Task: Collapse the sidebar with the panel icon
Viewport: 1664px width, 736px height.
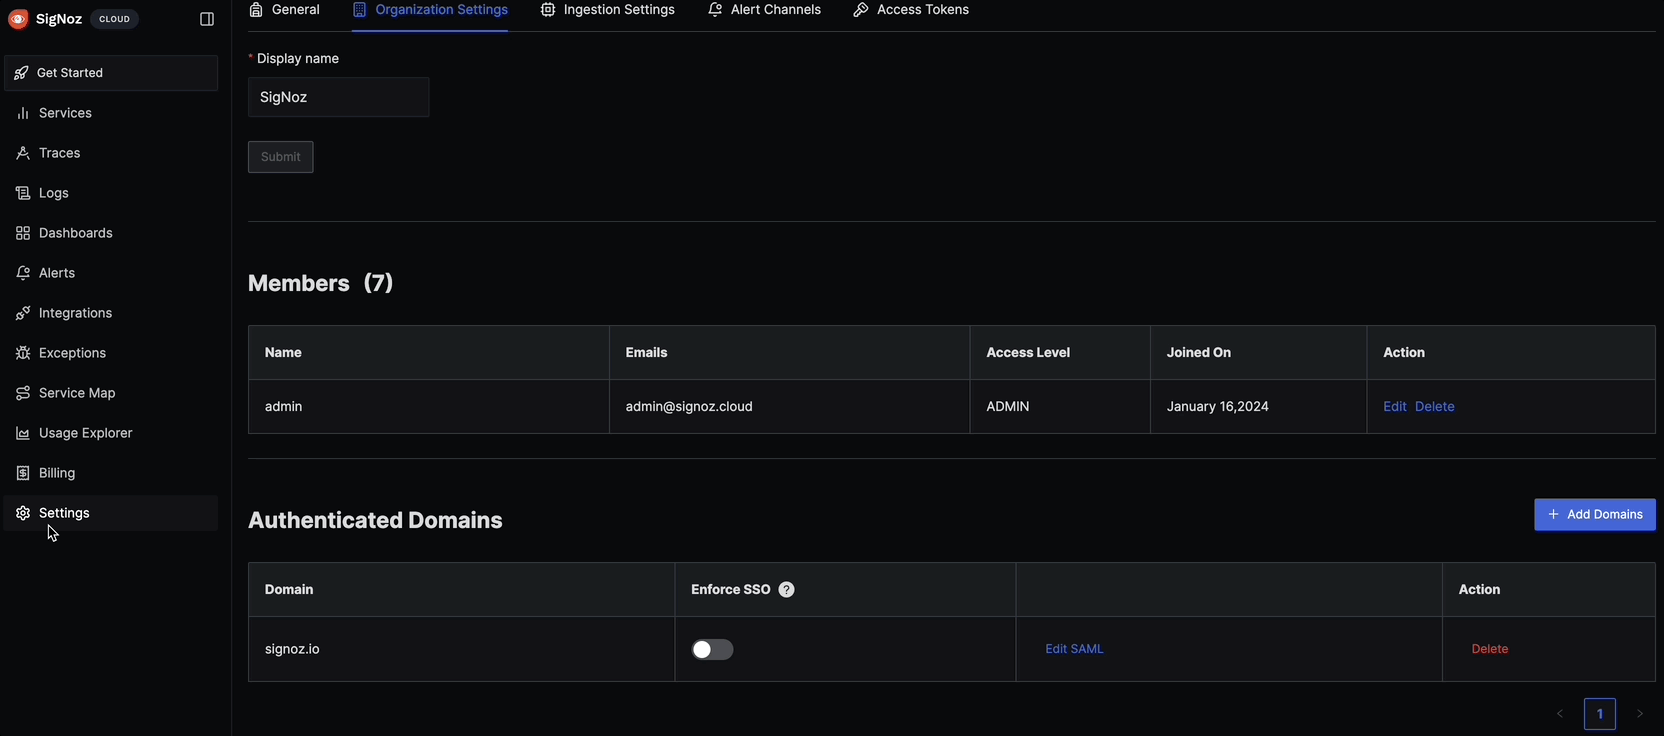Action: [207, 19]
